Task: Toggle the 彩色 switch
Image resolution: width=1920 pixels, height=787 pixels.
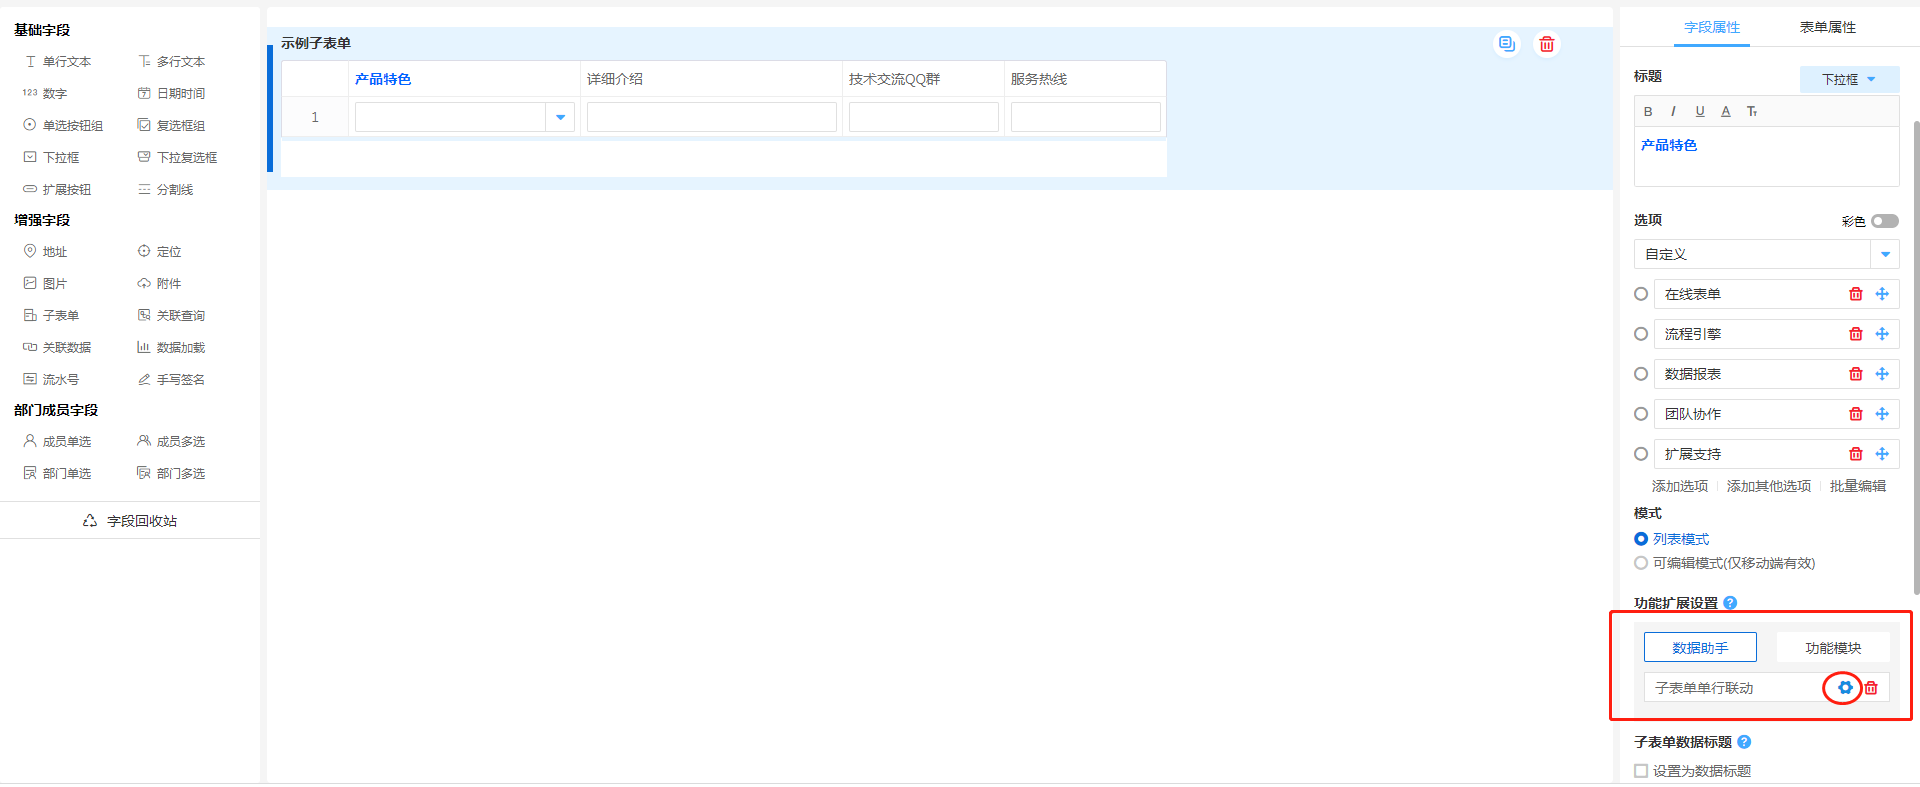Action: pyautogui.click(x=1885, y=221)
